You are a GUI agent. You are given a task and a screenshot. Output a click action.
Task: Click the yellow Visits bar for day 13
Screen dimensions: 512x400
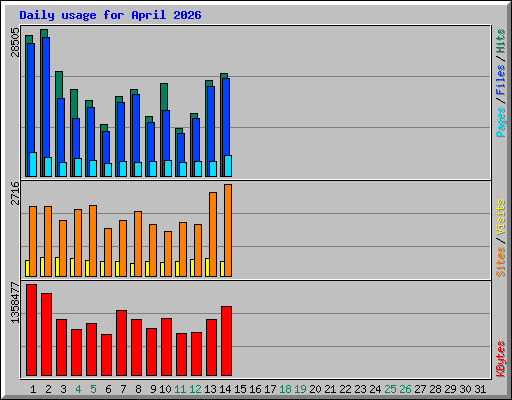point(207,267)
